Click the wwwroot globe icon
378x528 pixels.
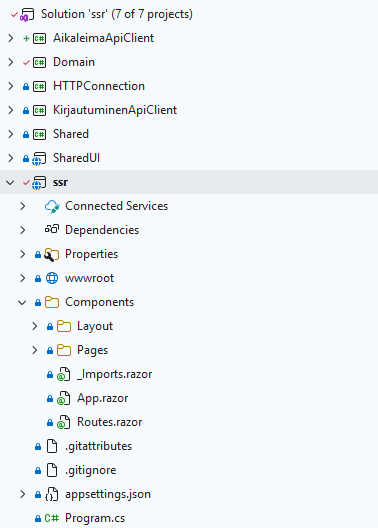click(52, 278)
